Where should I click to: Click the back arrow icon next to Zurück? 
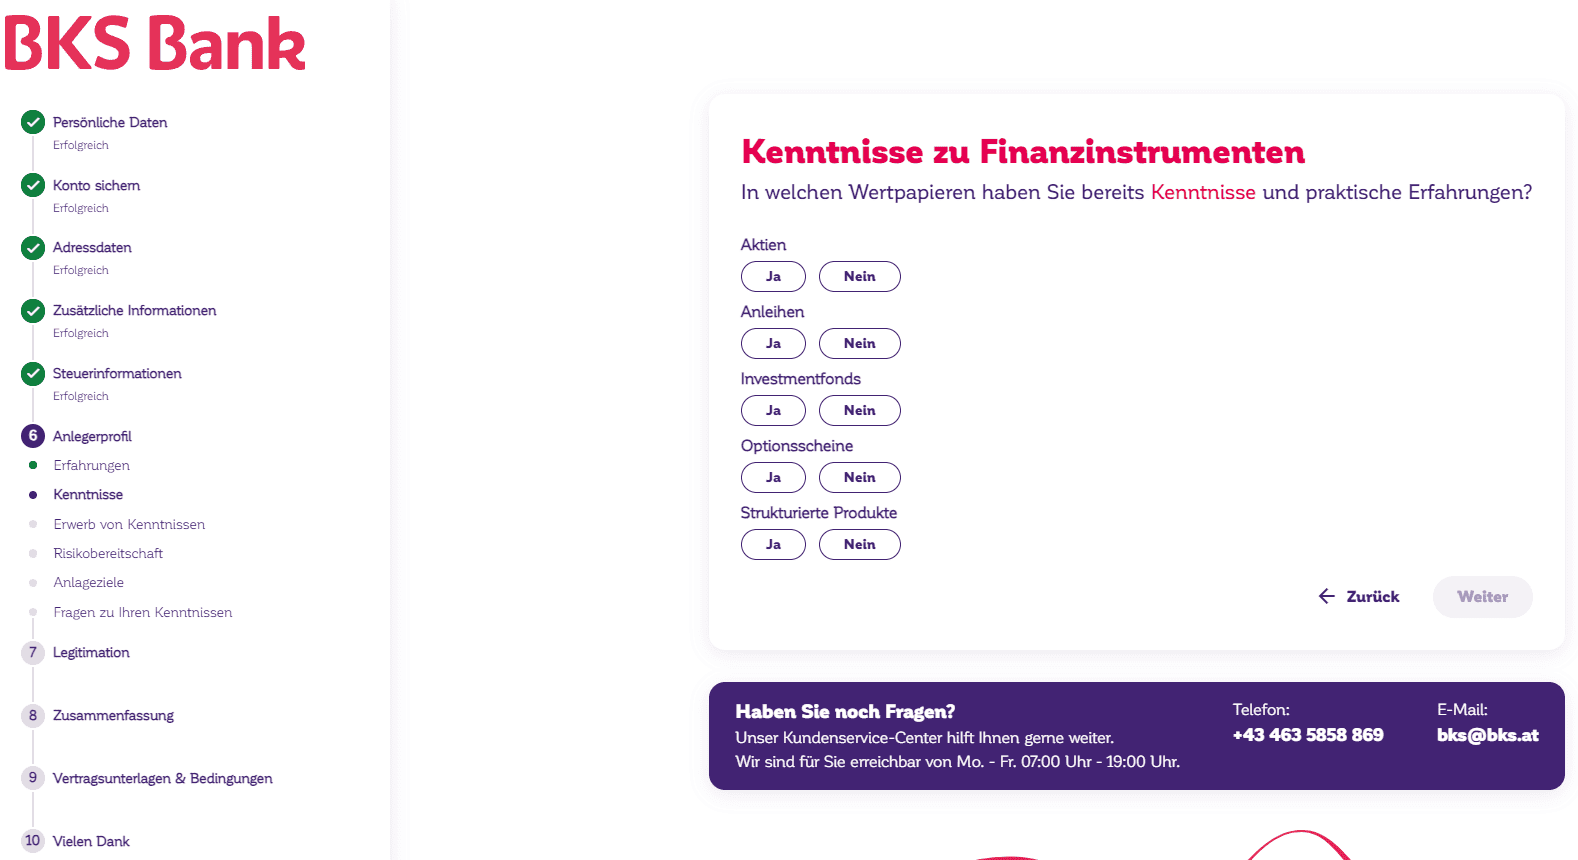(1327, 596)
